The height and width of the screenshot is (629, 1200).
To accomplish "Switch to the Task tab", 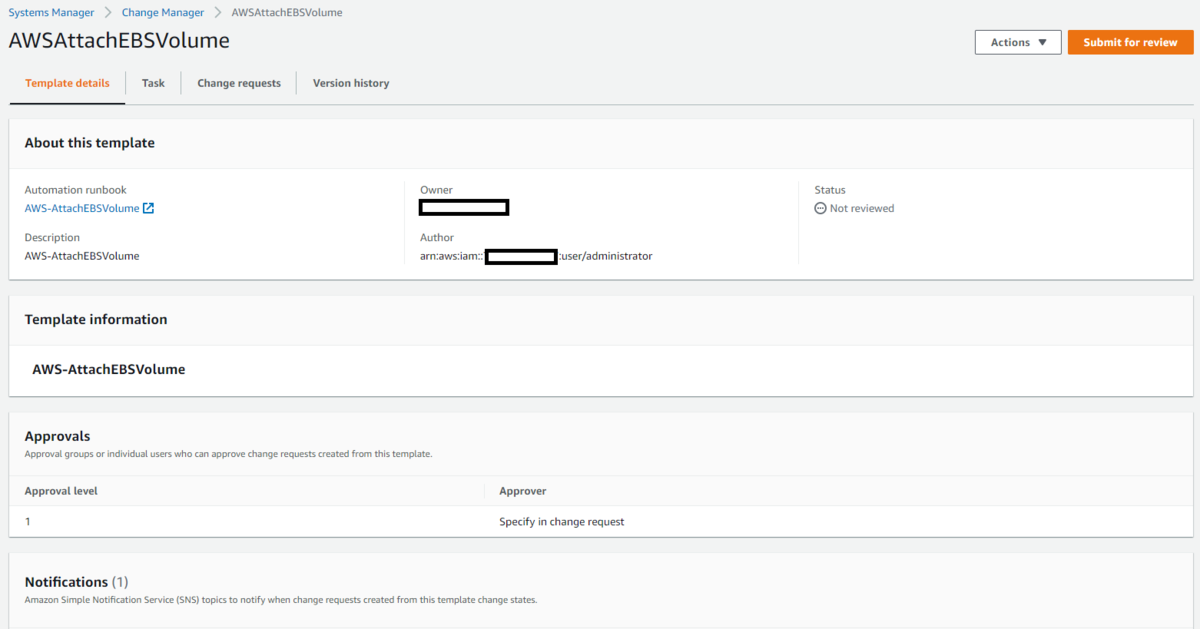I will point(153,83).
